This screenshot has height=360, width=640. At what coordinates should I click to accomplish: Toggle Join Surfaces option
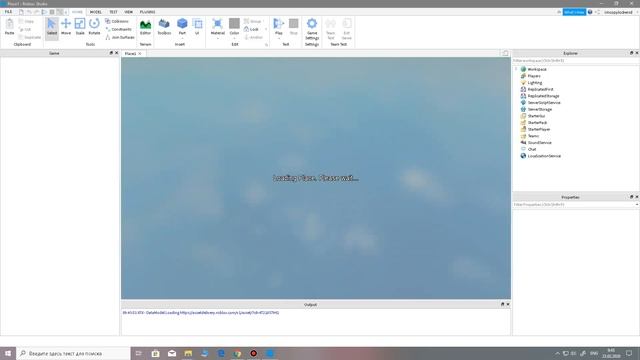coord(120,37)
